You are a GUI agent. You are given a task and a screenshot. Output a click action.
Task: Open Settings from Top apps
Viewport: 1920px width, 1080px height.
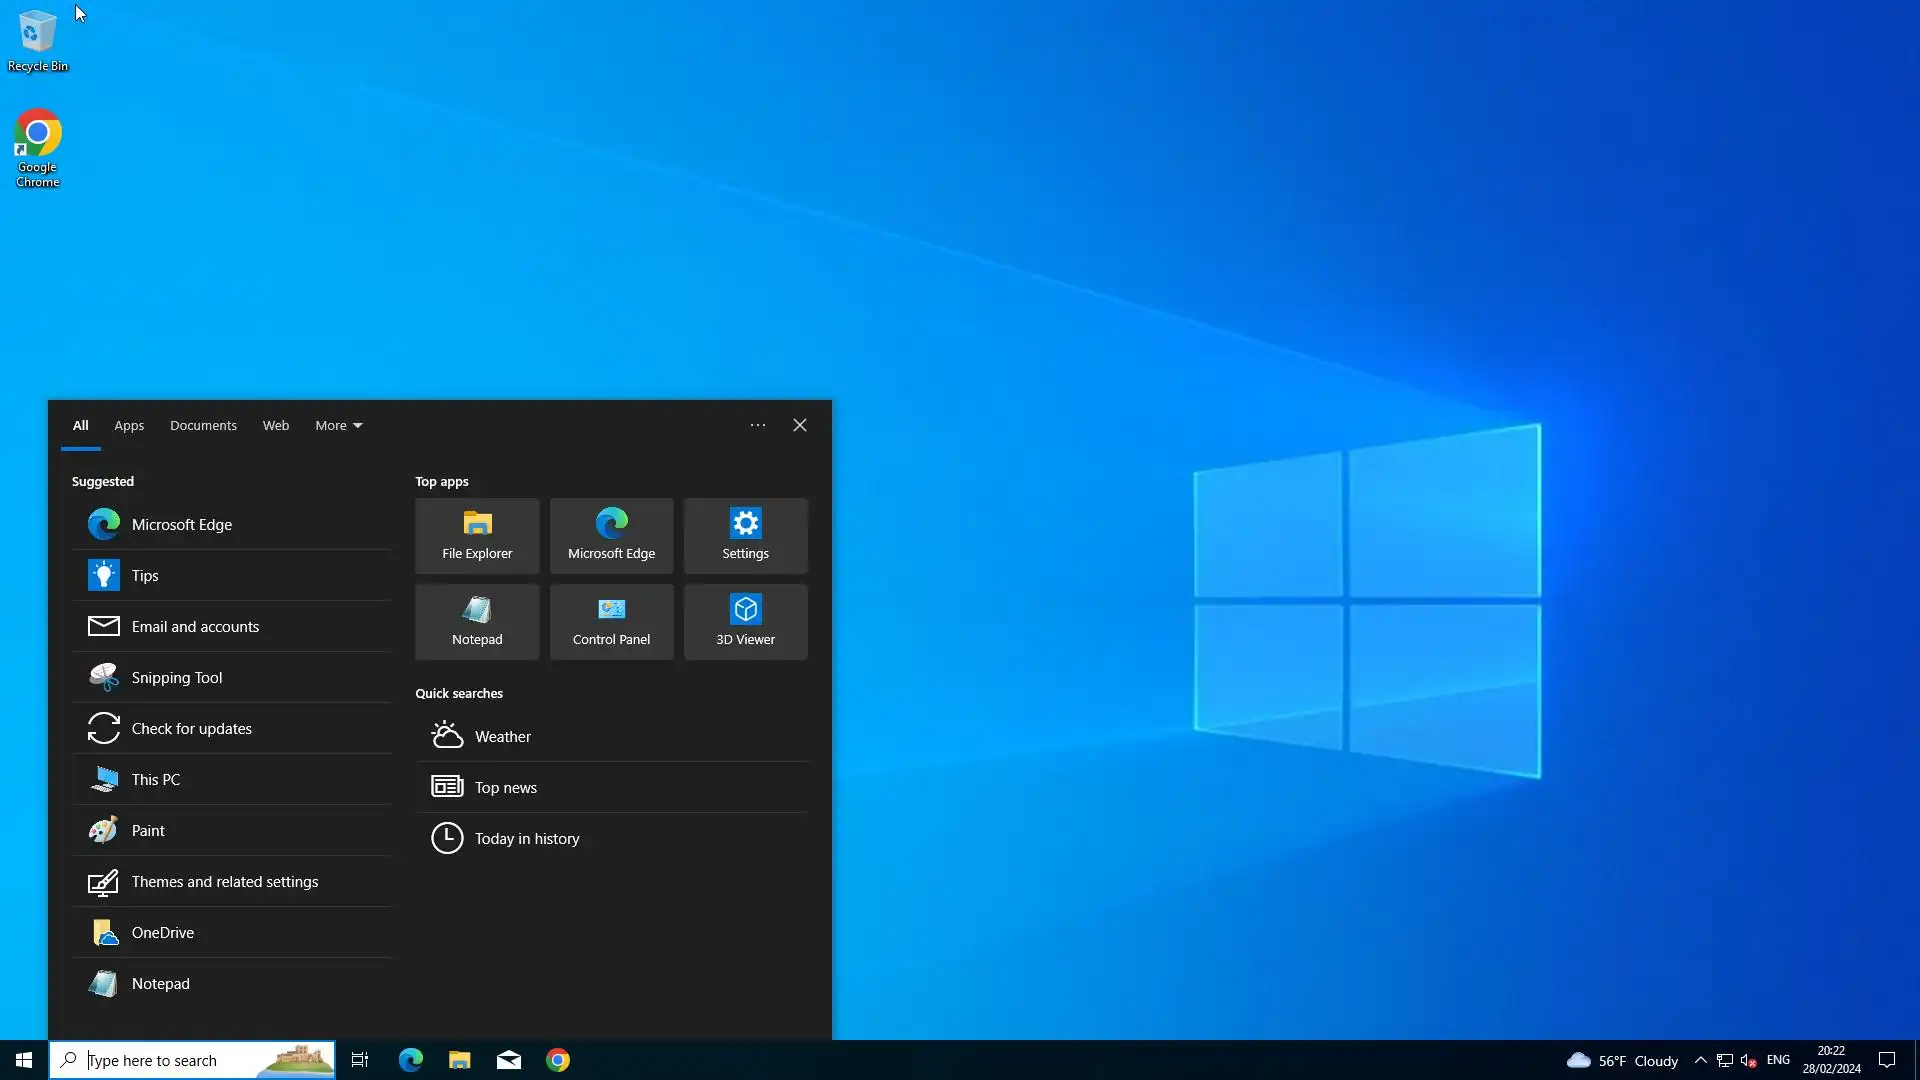(x=745, y=536)
